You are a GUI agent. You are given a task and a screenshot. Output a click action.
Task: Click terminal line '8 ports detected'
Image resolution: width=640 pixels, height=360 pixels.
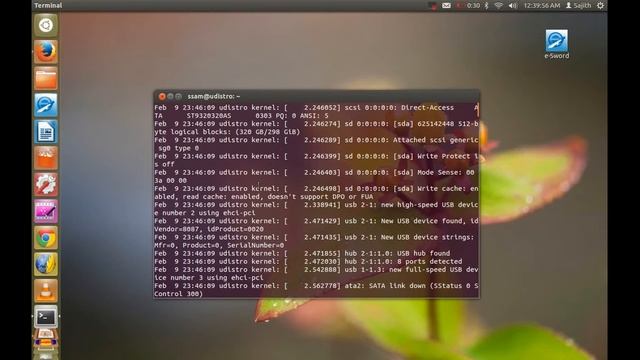point(308,261)
